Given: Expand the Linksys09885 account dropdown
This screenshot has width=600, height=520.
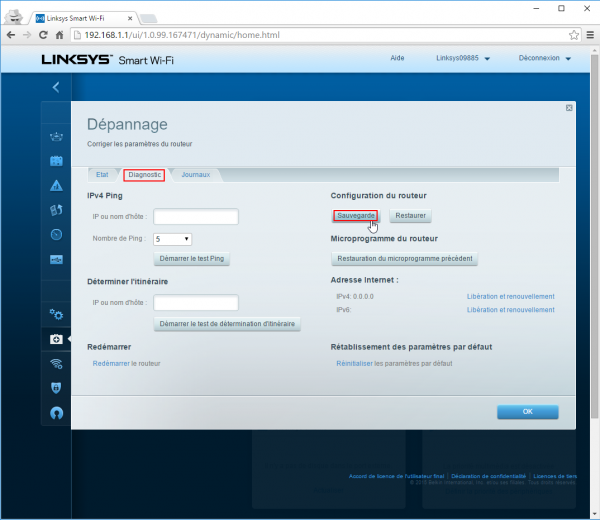Looking at the screenshot, I should (464, 59).
